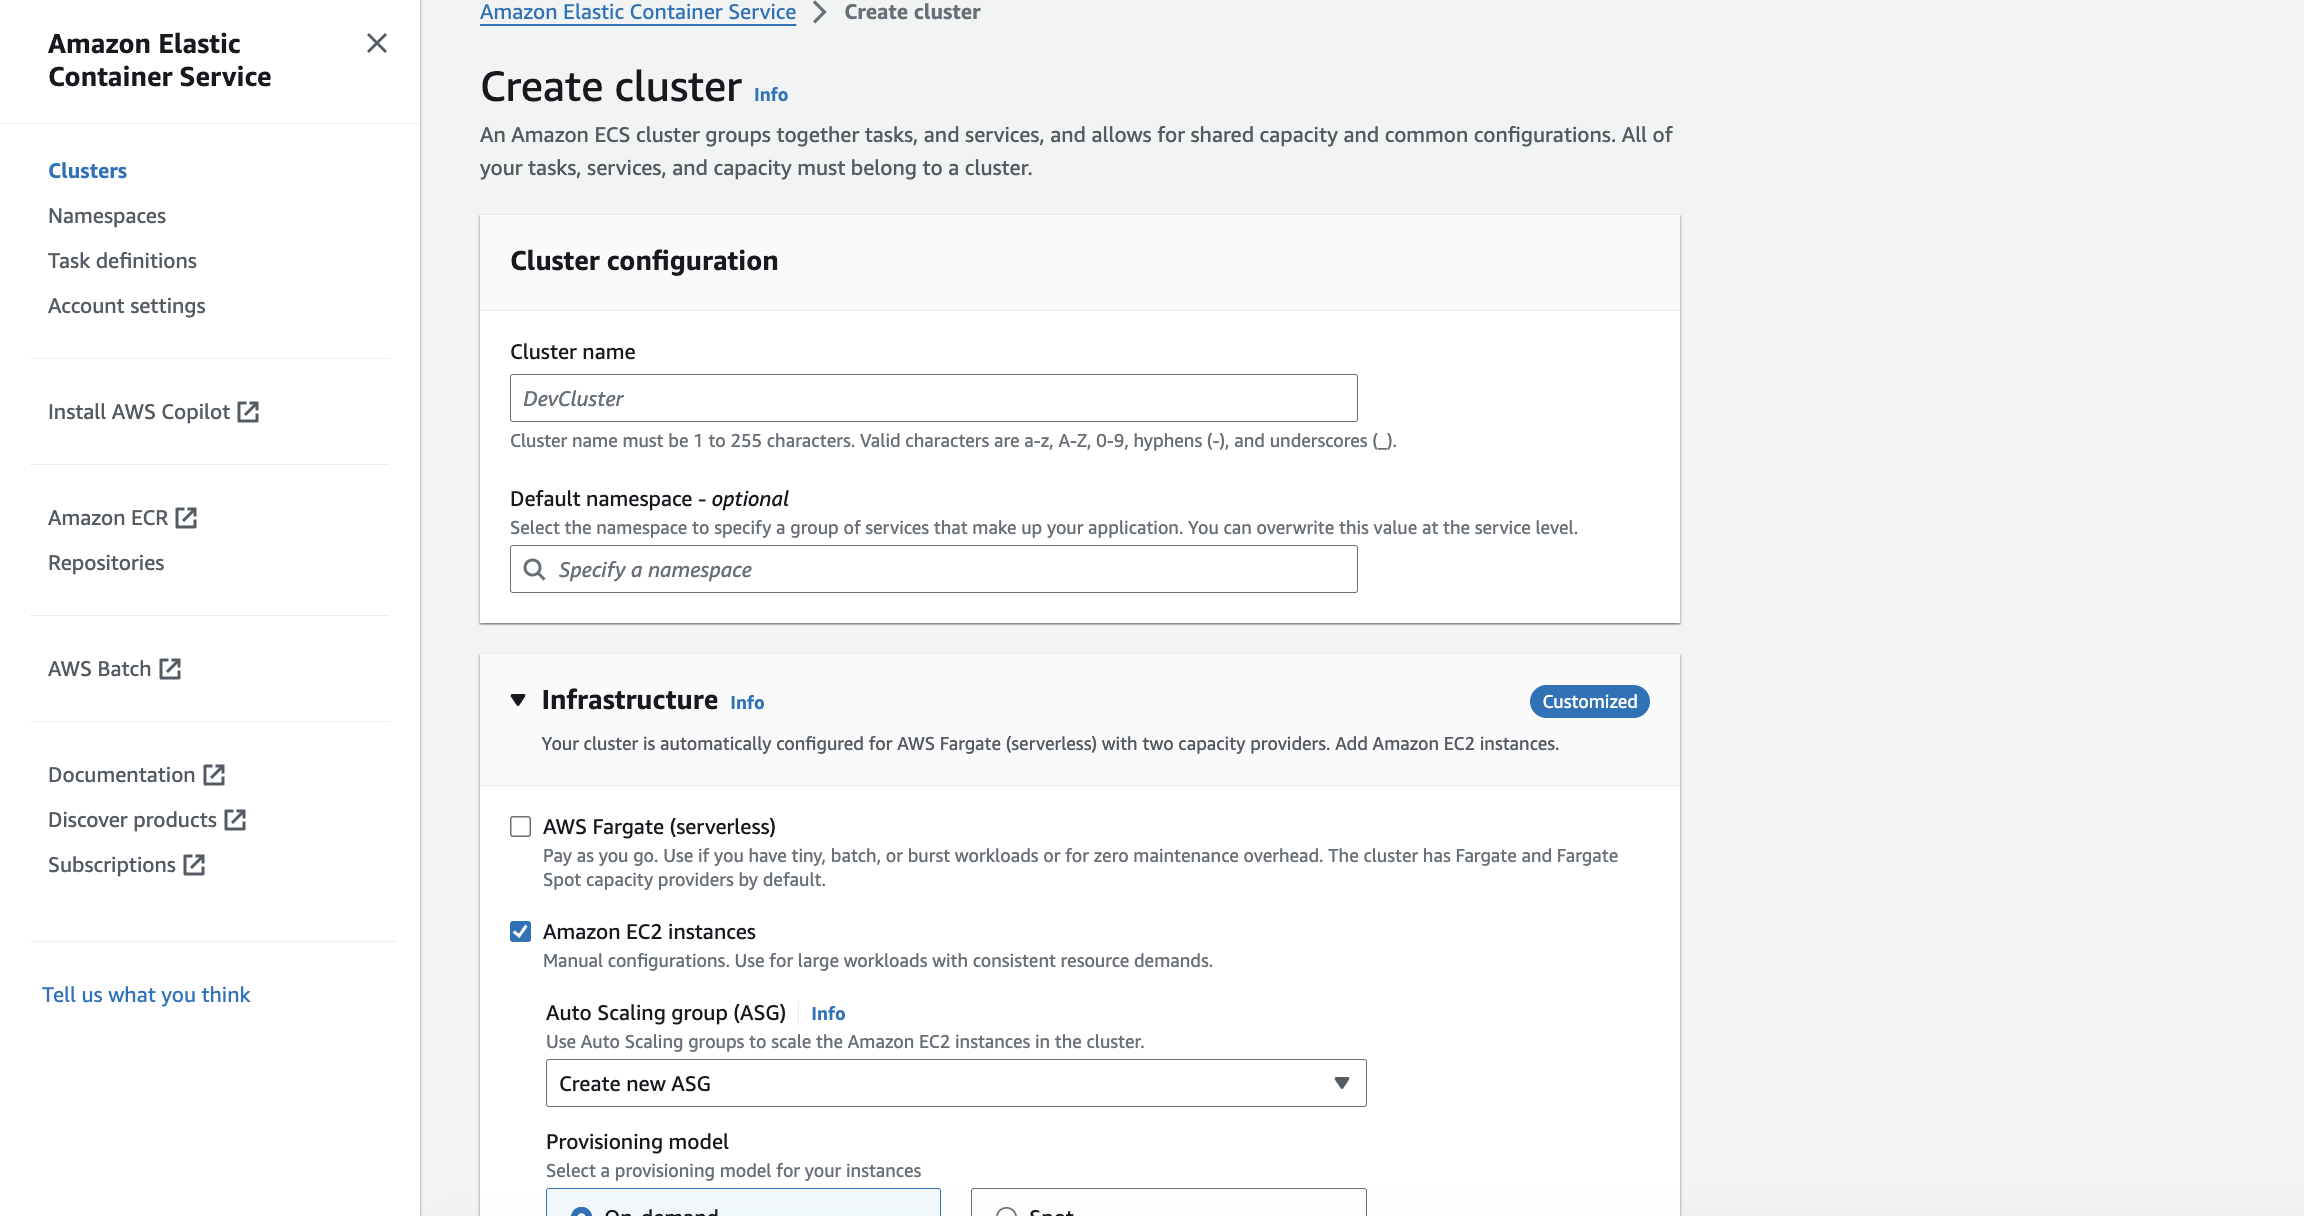
Task: Open the Discover products external link icon
Action: coord(235,819)
